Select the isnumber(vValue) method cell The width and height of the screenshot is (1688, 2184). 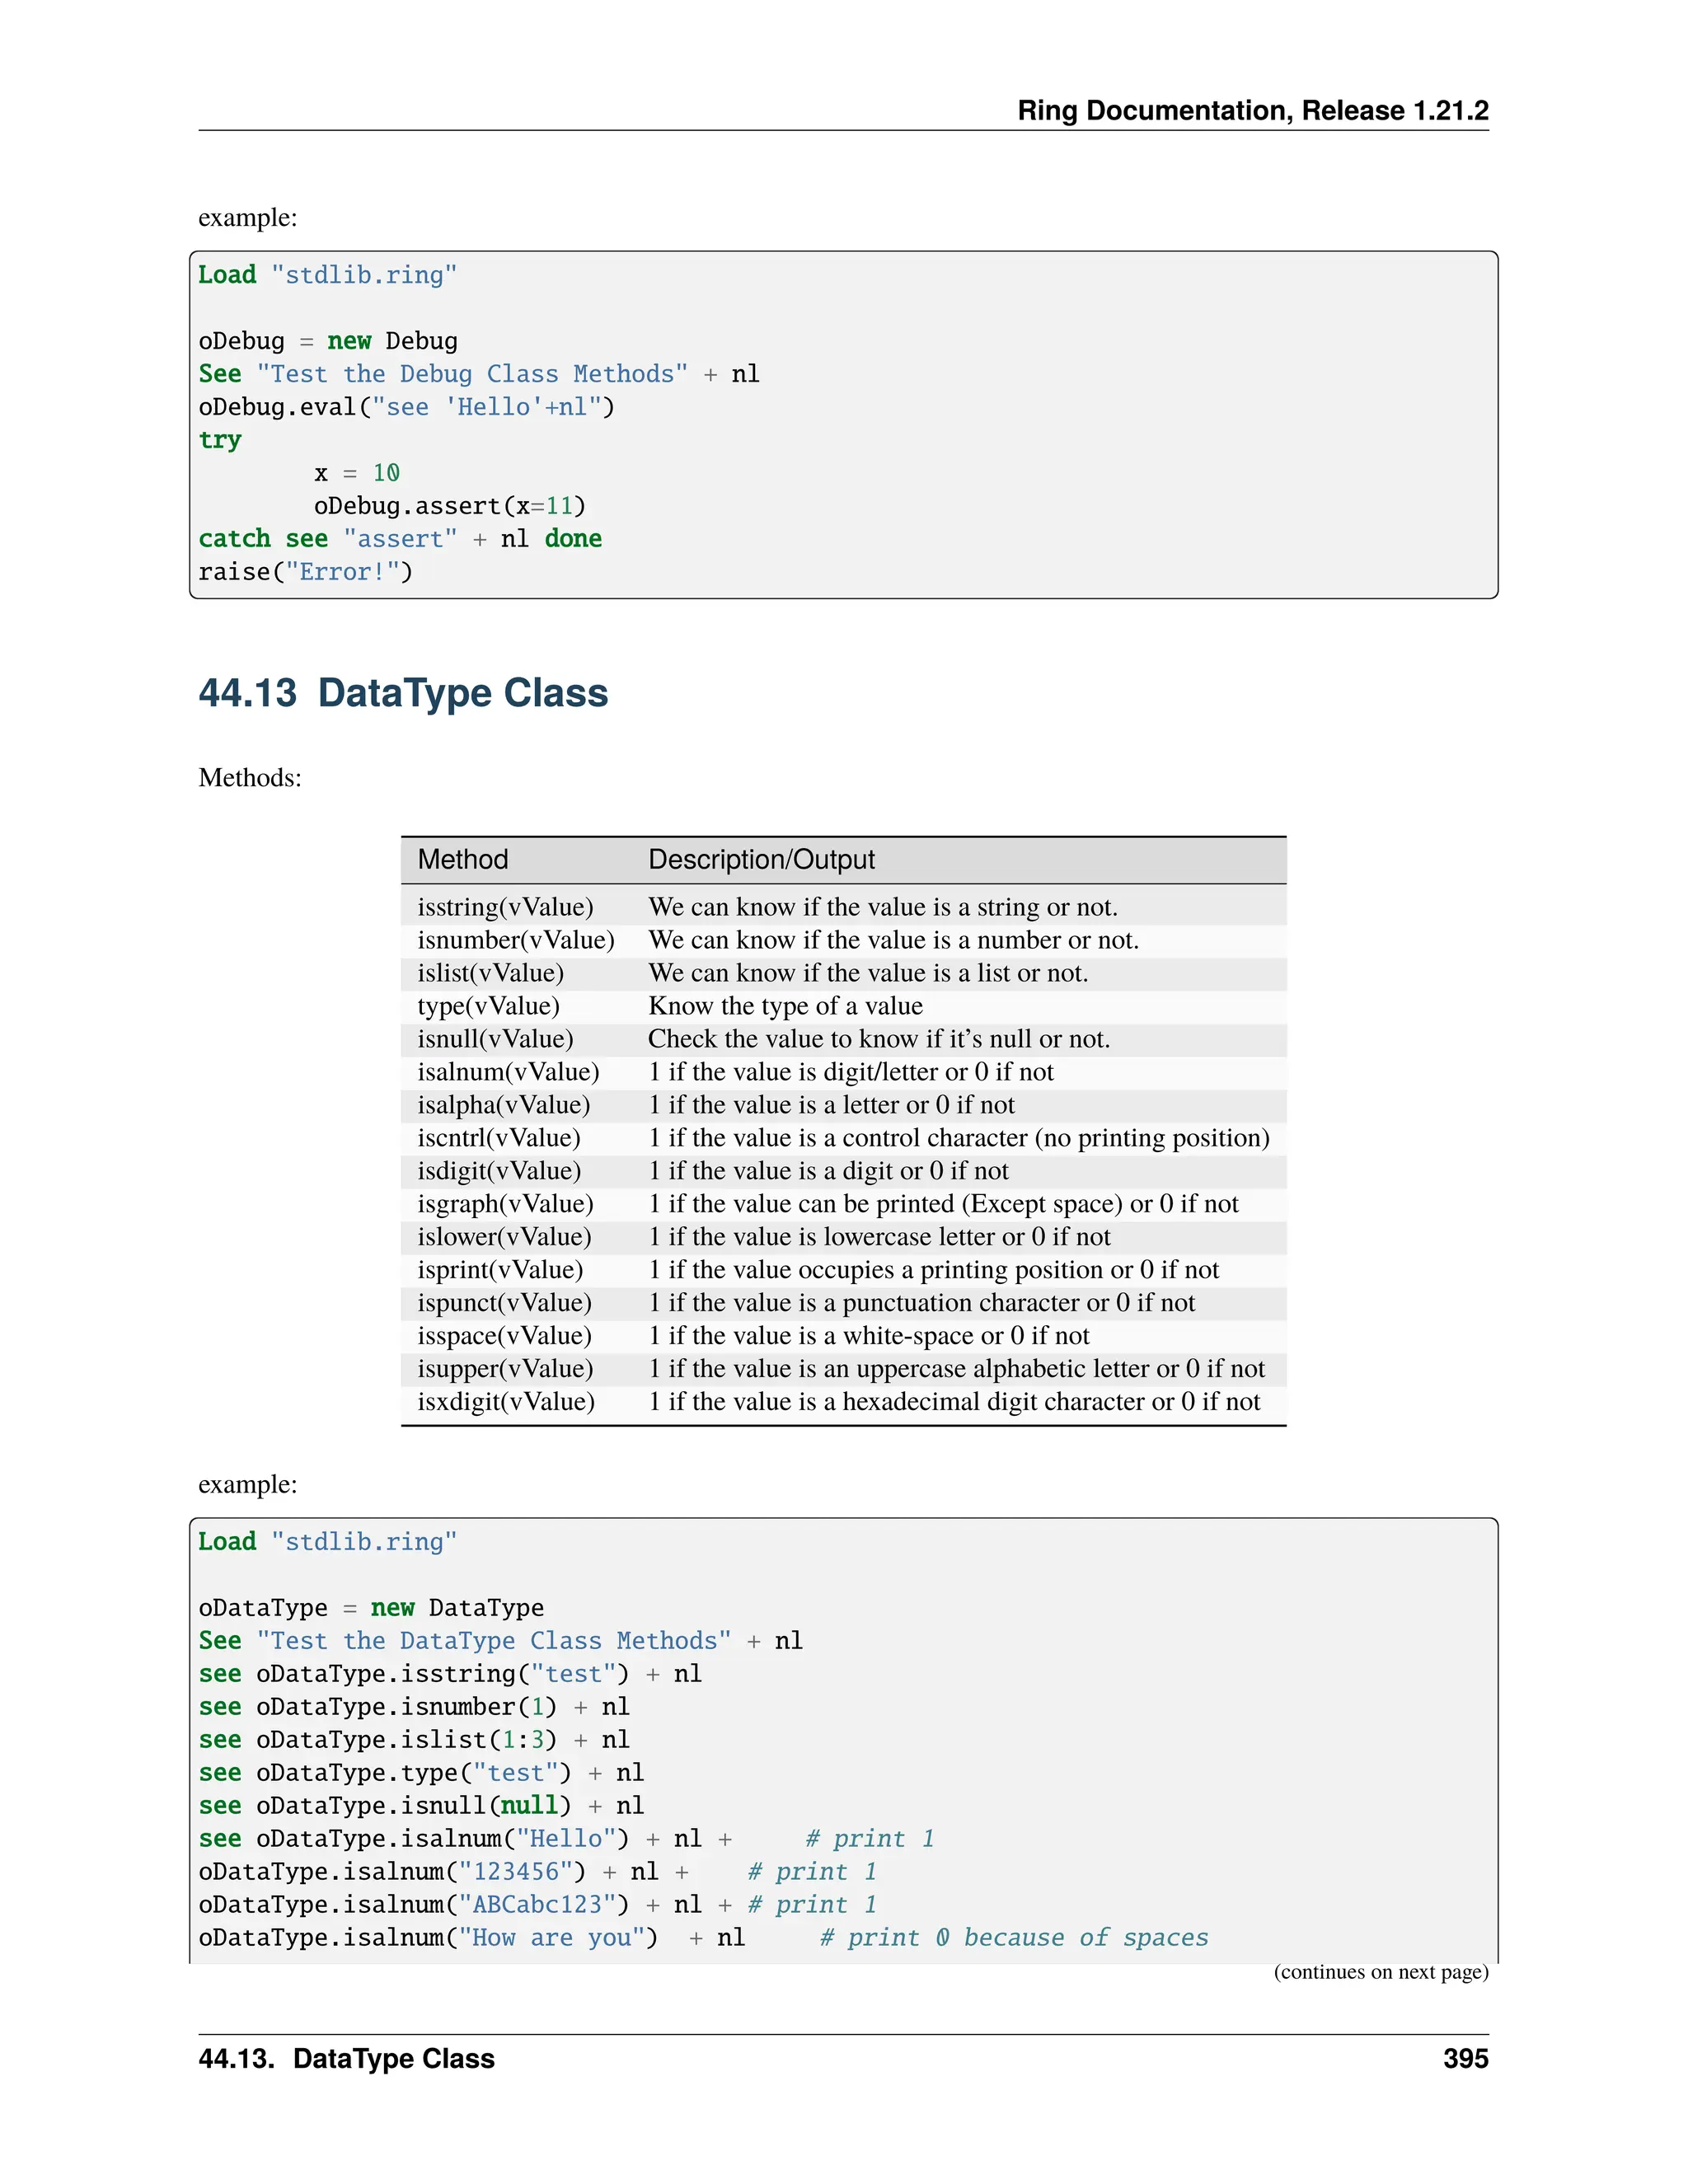pyautogui.click(x=515, y=940)
